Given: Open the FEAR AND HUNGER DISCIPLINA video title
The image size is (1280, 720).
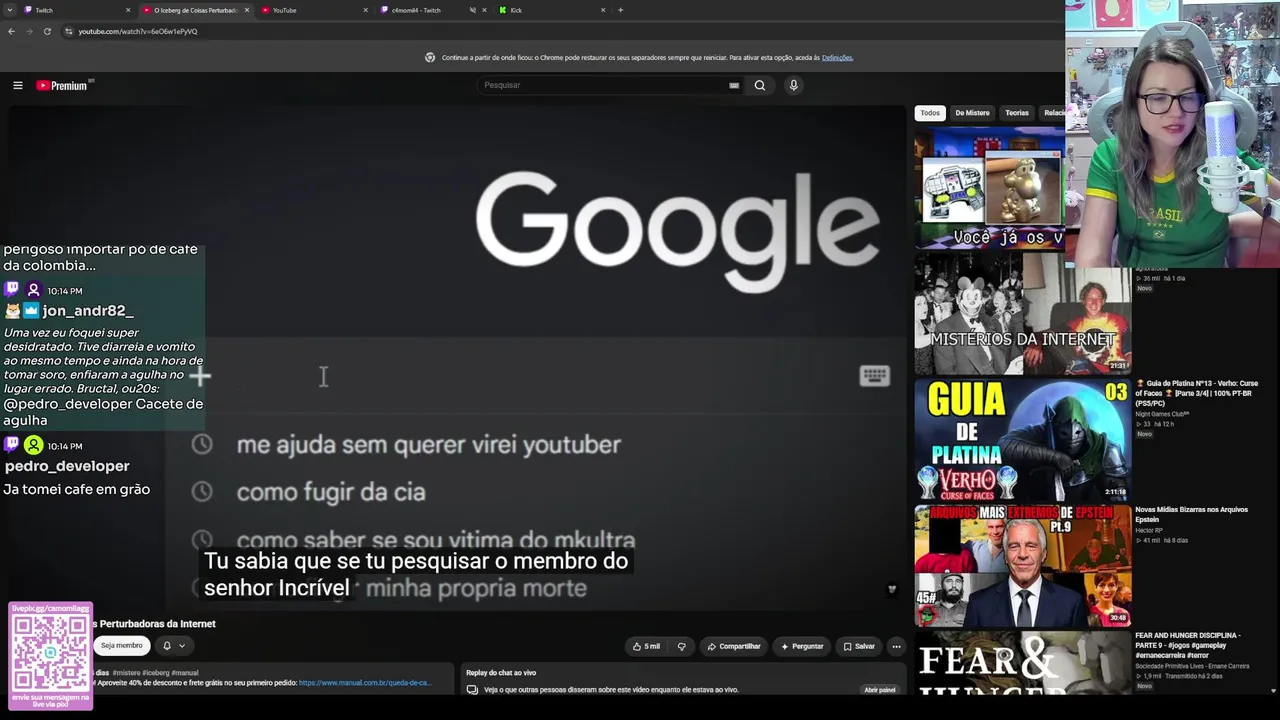Looking at the screenshot, I should [1190, 645].
